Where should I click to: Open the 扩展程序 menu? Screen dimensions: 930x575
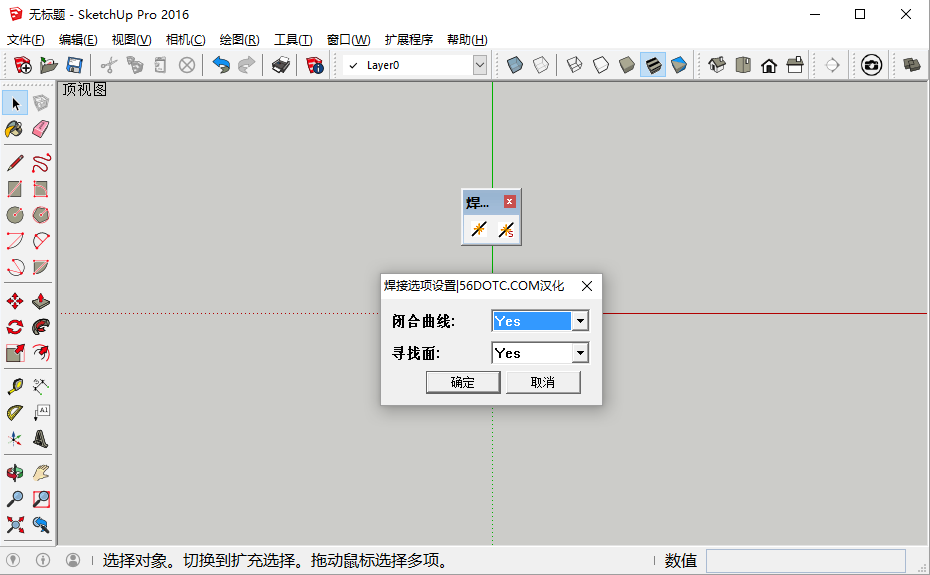408,40
